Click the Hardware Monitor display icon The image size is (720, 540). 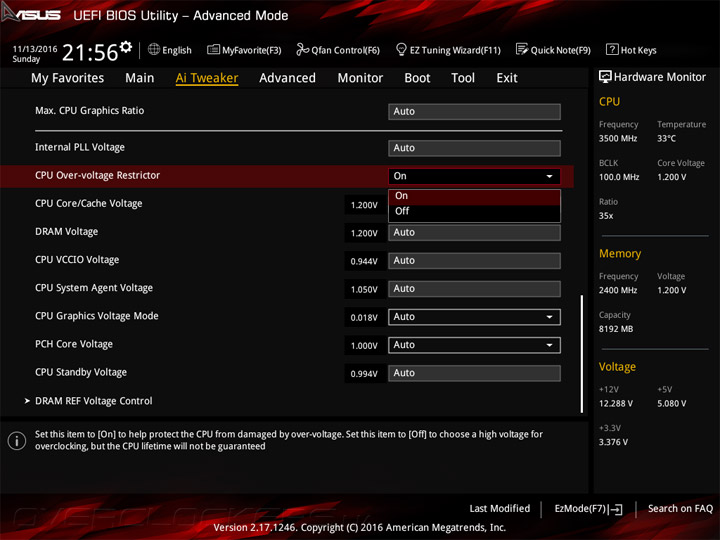[605, 77]
